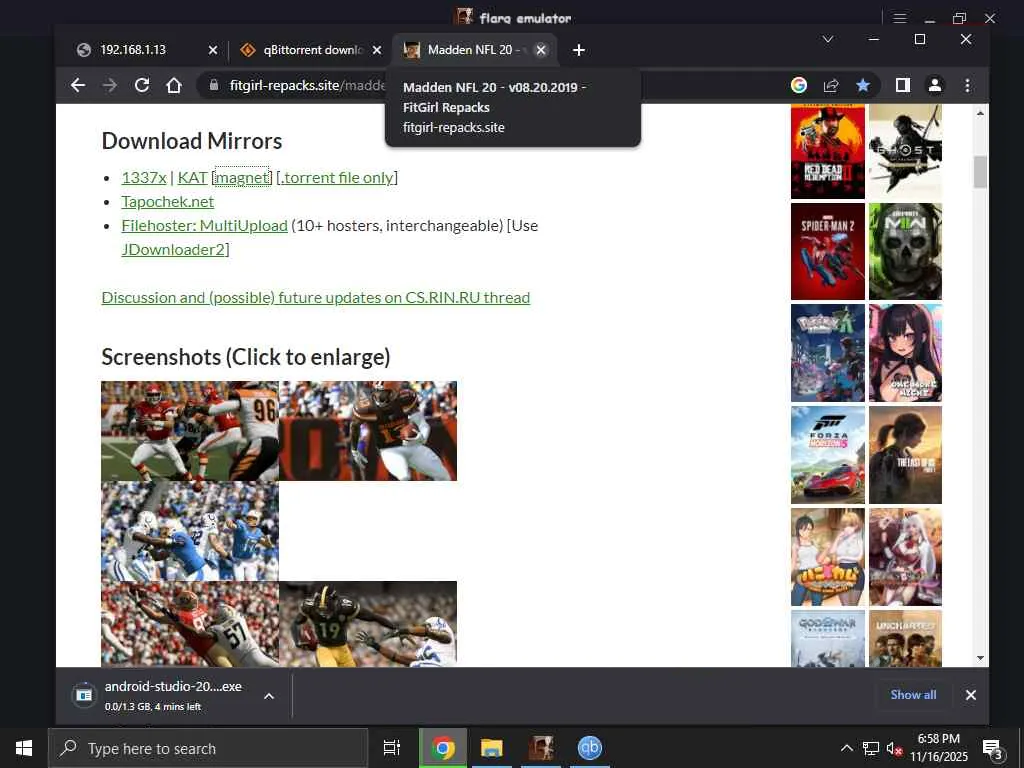Click the address bar URL field
The image size is (1024, 768).
click(307, 85)
